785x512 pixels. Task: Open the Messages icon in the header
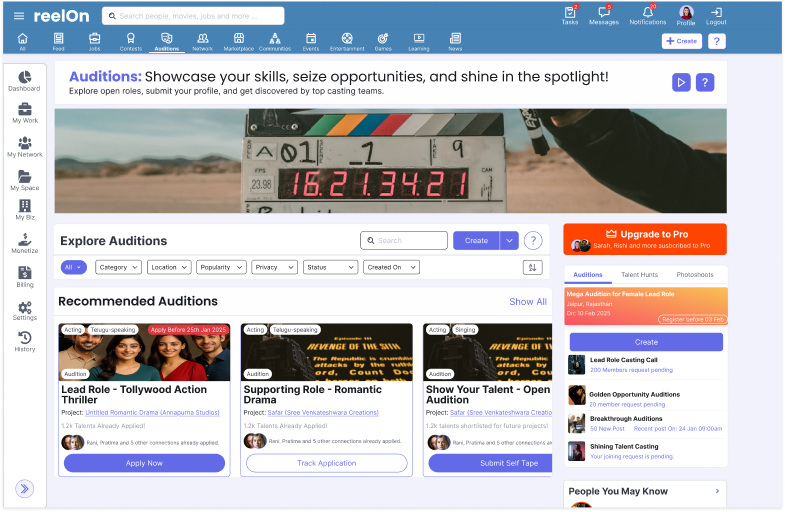(603, 15)
